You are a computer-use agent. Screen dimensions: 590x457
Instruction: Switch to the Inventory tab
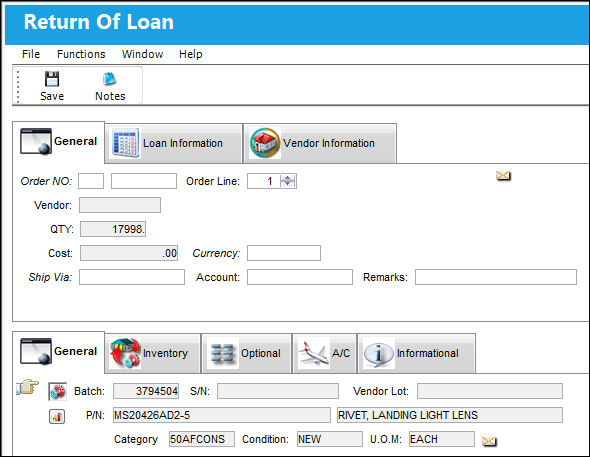pos(152,353)
